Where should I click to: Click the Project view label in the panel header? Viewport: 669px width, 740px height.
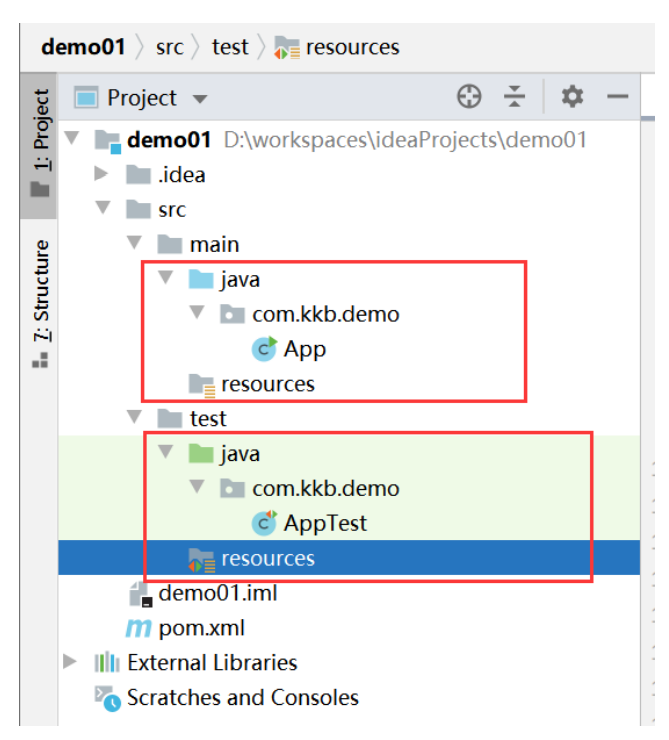tap(142, 98)
